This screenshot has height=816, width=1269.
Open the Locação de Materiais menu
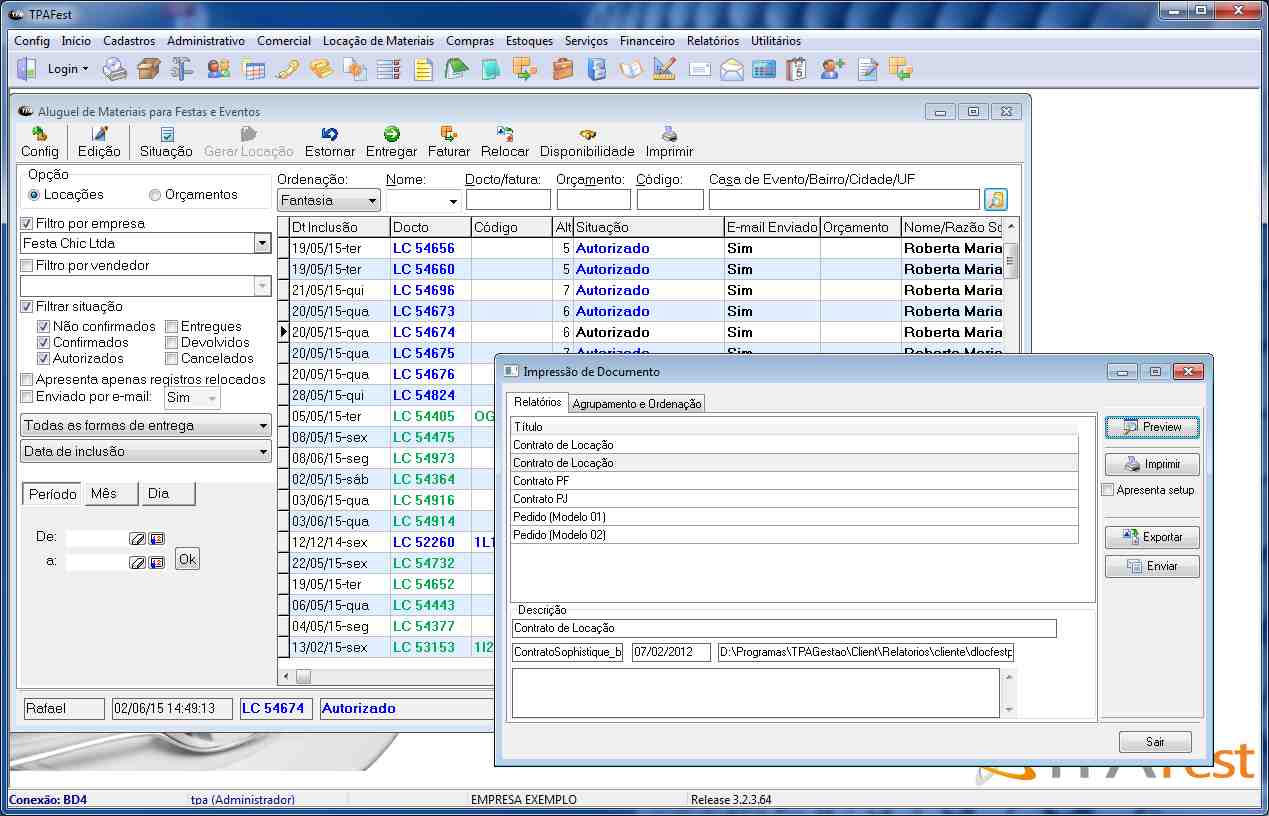(x=378, y=41)
